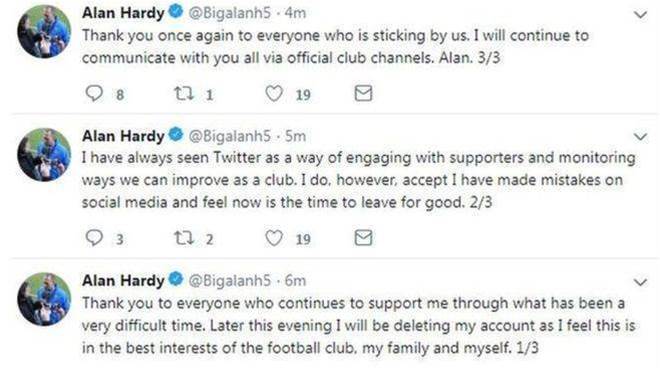Image resolution: width=660 pixels, height=371 pixels.
Task: Click @Bigalanh5 handle on the 5m tweet
Action: [229, 136]
